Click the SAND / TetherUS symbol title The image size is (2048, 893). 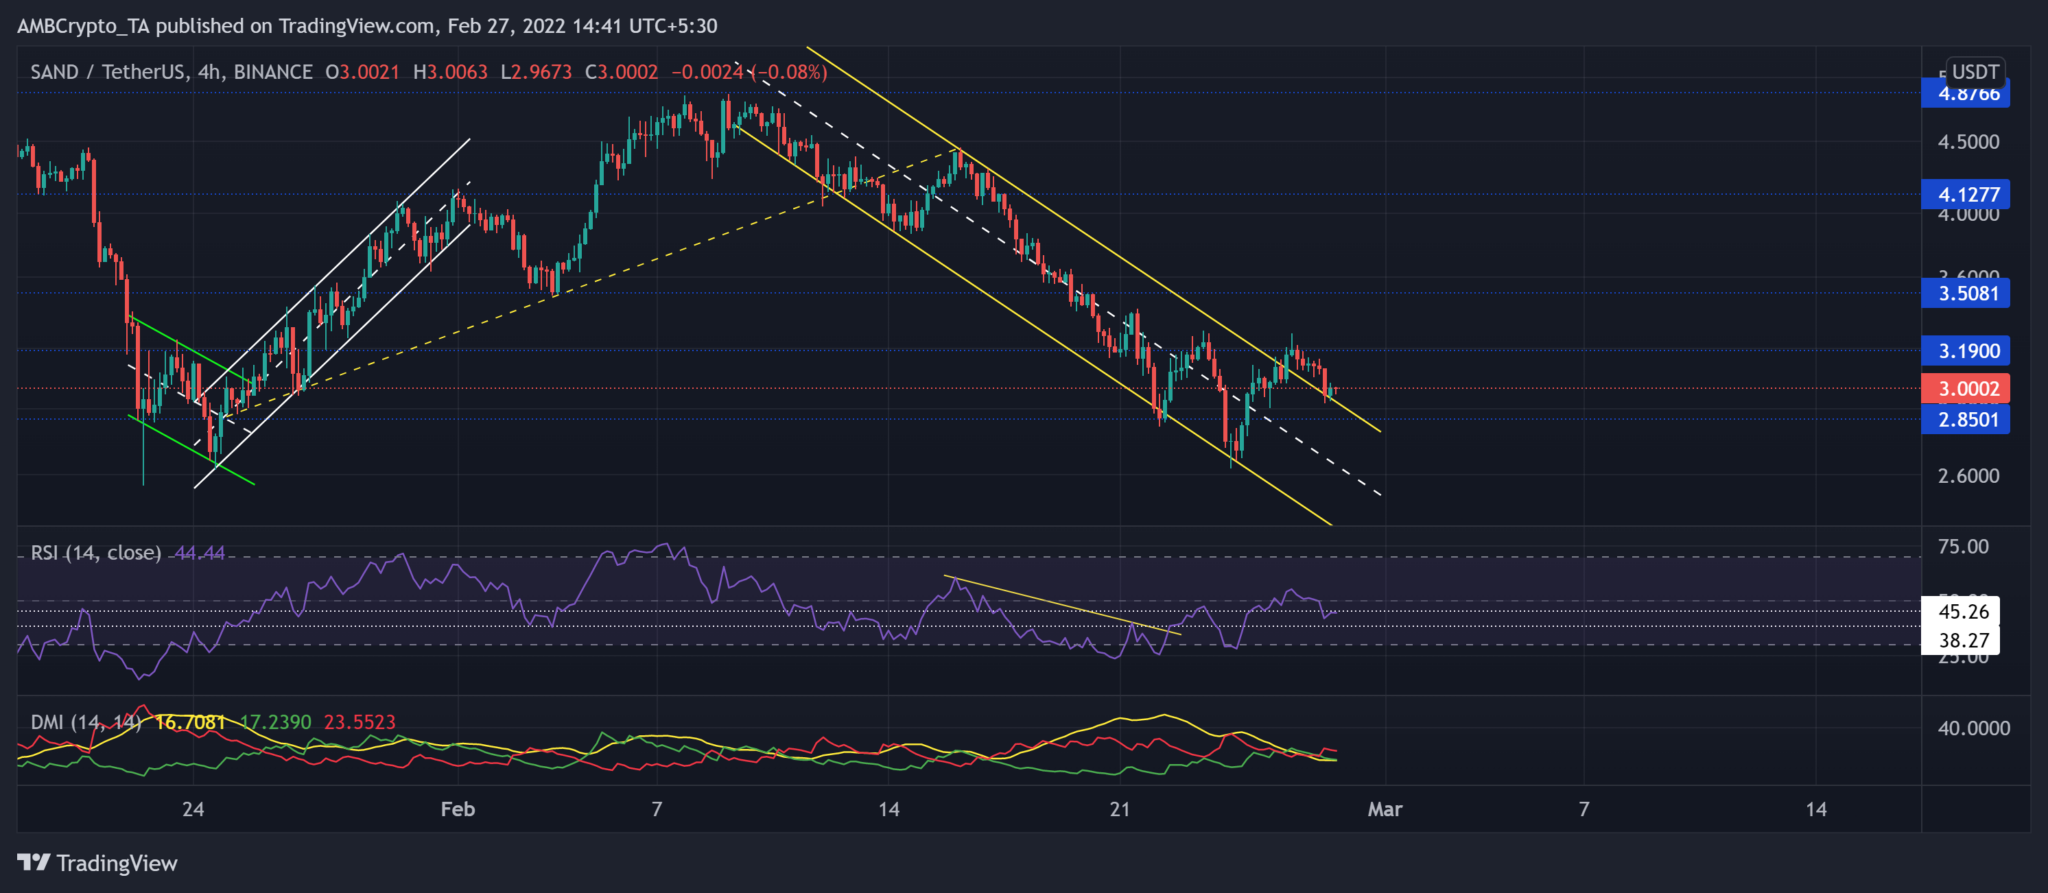click(x=108, y=72)
